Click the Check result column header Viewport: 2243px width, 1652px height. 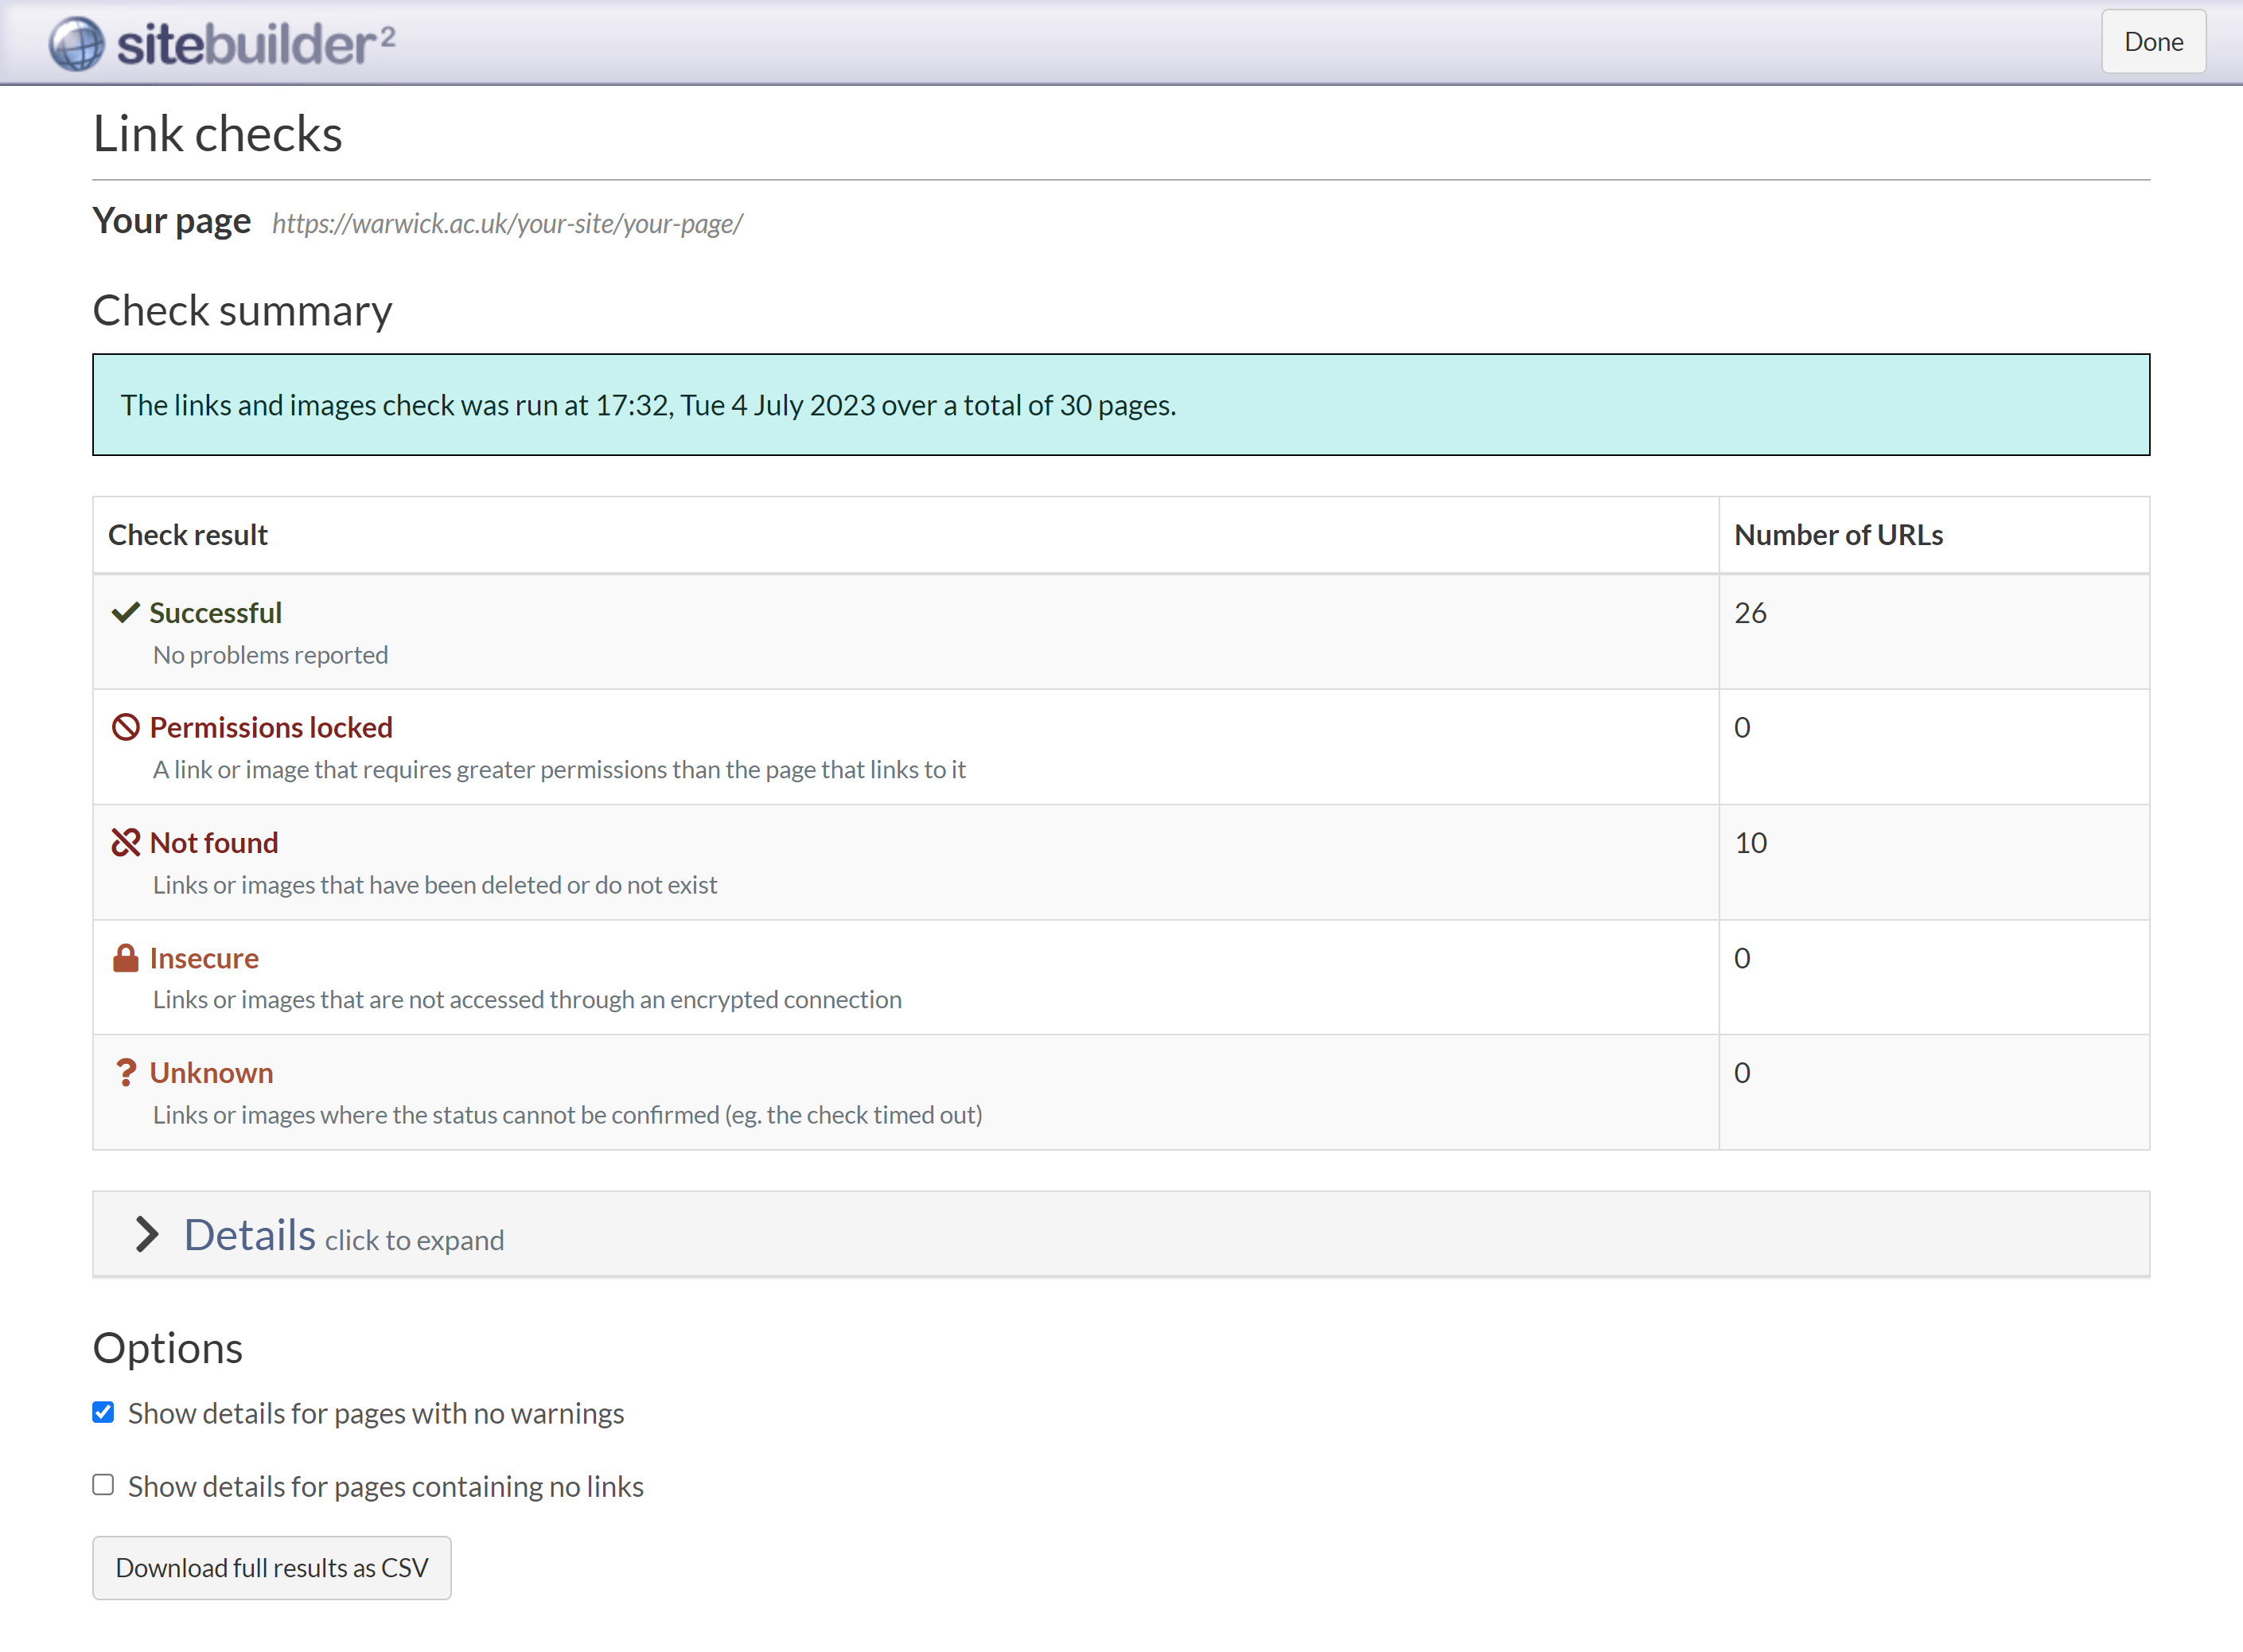[x=188, y=535]
